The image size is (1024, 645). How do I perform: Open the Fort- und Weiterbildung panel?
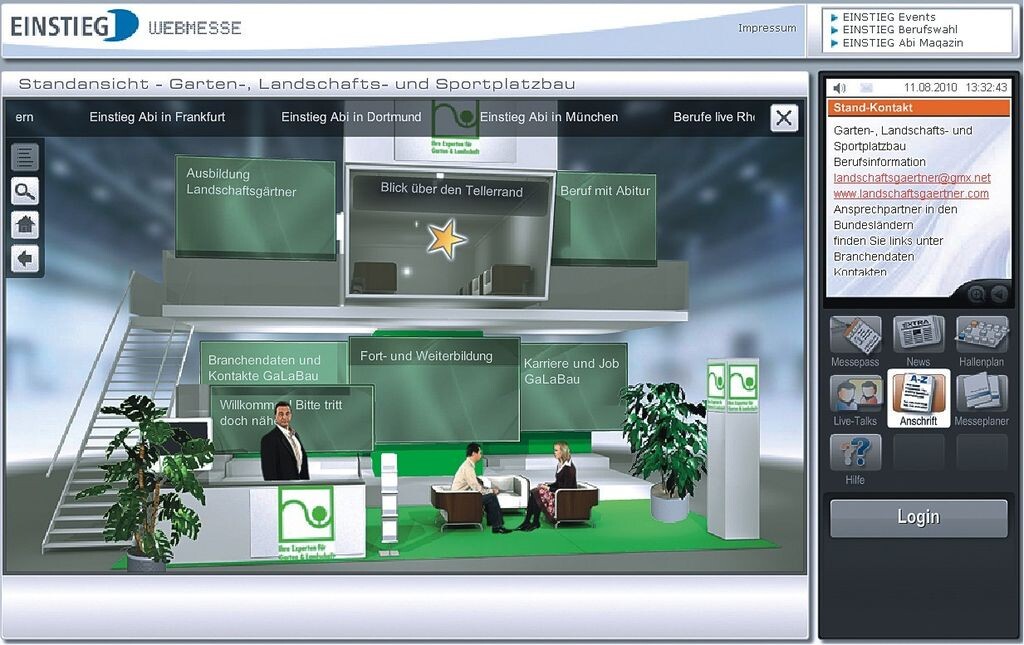434,389
